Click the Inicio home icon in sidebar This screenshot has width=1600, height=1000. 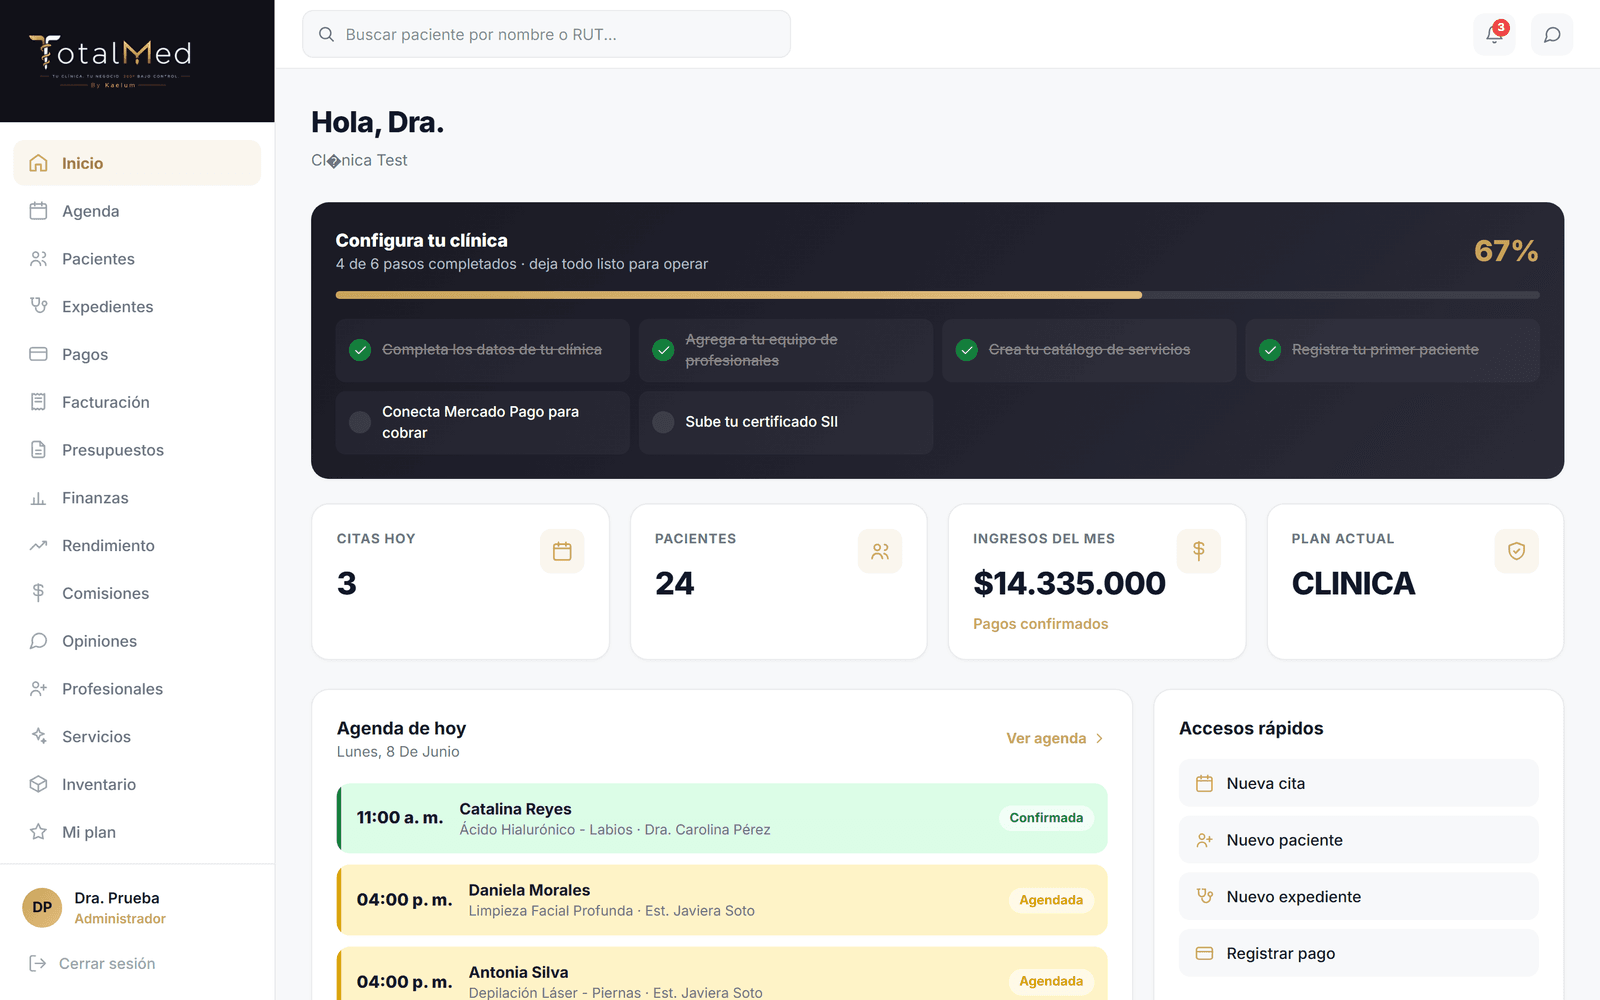pyautogui.click(x=39, y=163)
